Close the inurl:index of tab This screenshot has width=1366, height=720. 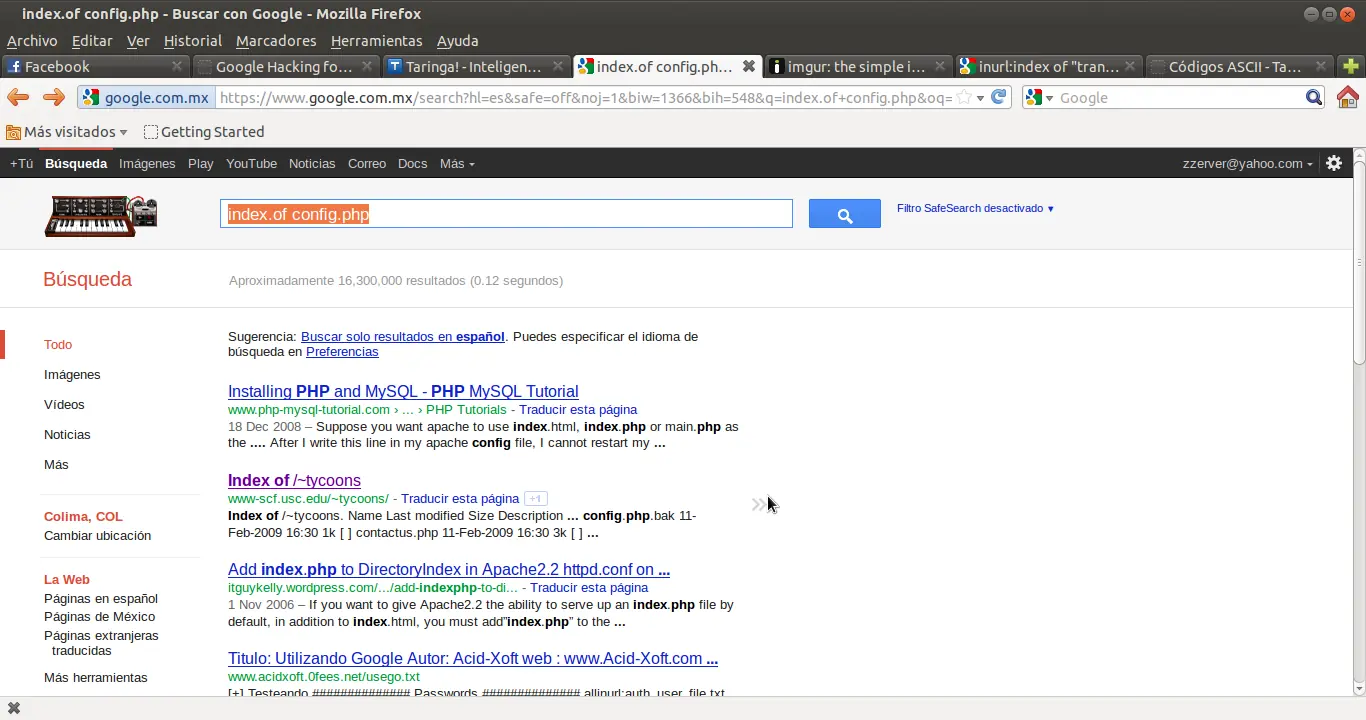[1130, 66]
